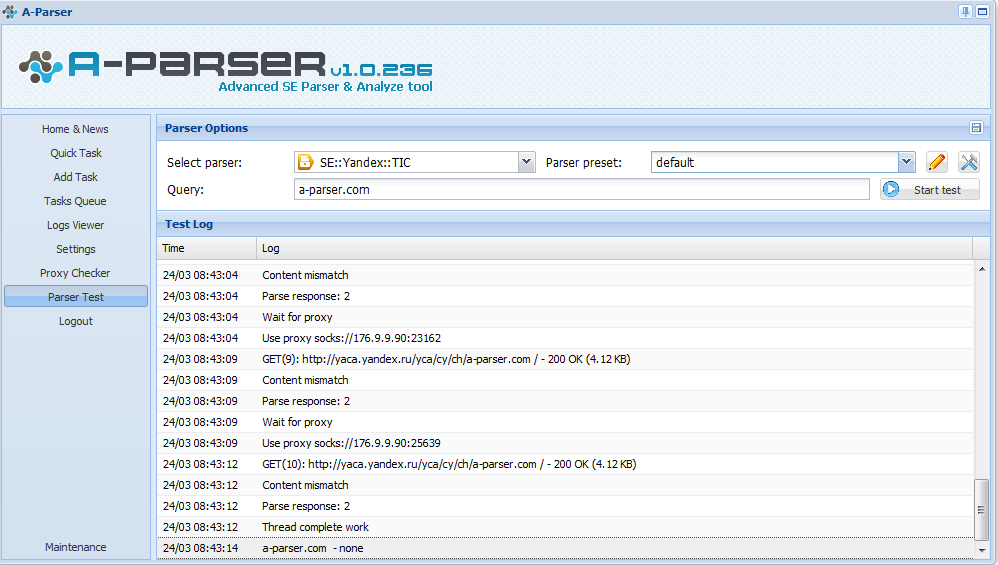Screen dimensions: 998x565
Task: Select 'Parse response: 2' row at 08:43:12
Action: [x=565, y=506]
